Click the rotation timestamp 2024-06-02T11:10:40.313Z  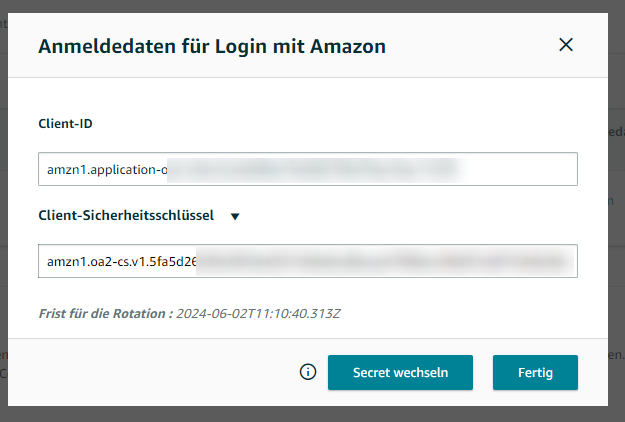point(259,313)
